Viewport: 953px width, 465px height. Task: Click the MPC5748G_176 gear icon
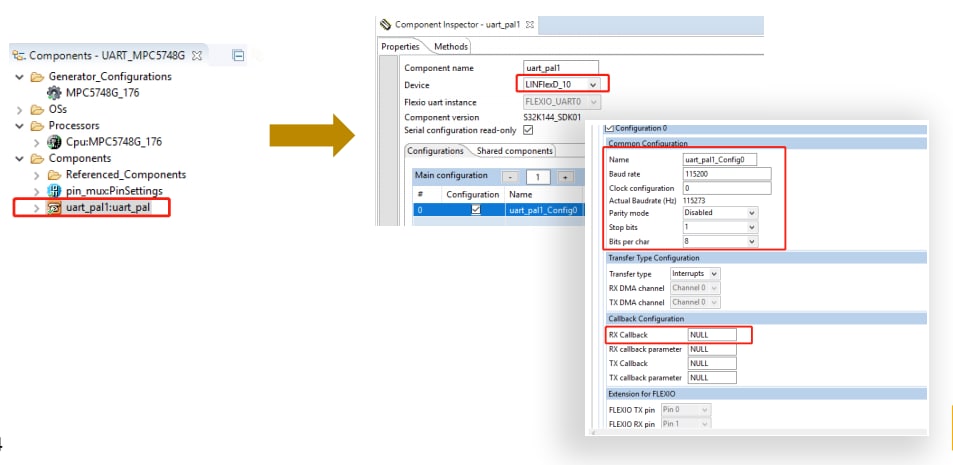(x=55, y=93)
